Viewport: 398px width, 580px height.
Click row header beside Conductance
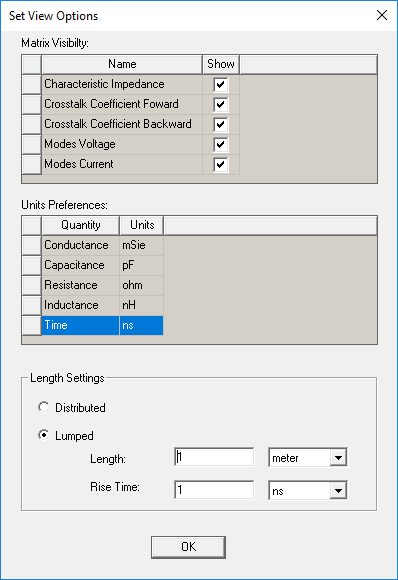(x=31, y=245)
